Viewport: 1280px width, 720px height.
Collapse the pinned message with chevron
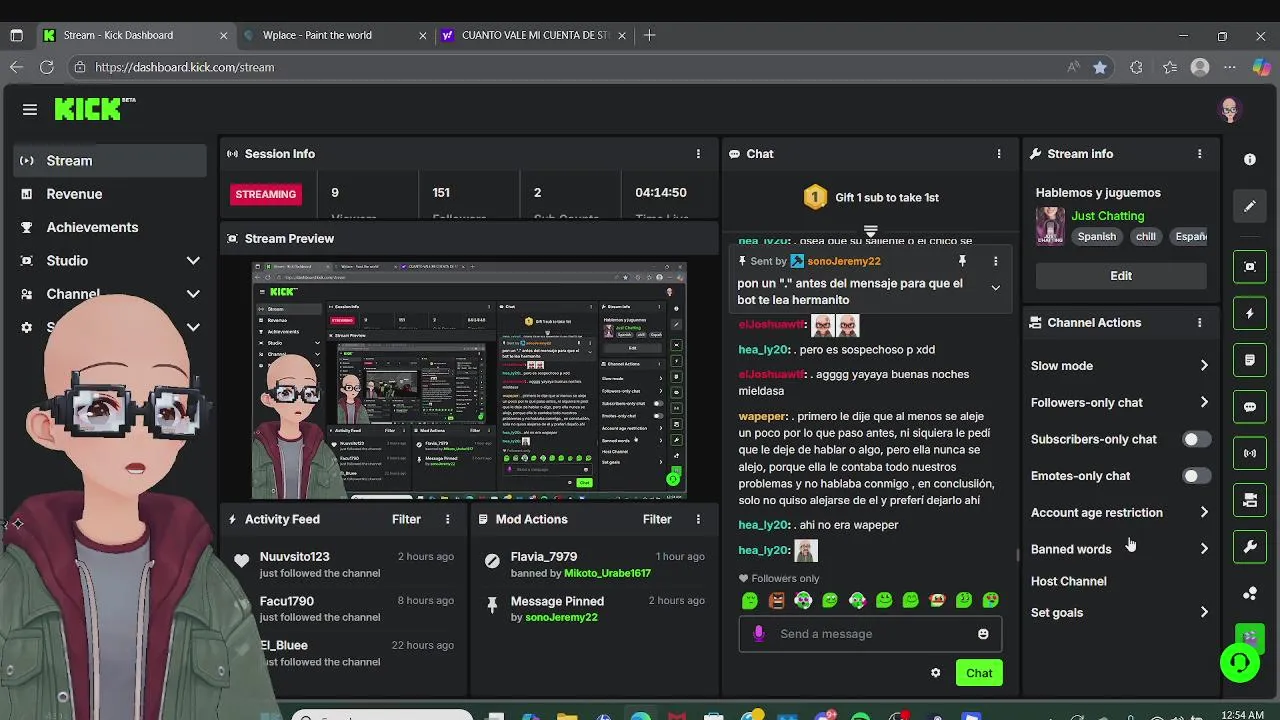995,288
